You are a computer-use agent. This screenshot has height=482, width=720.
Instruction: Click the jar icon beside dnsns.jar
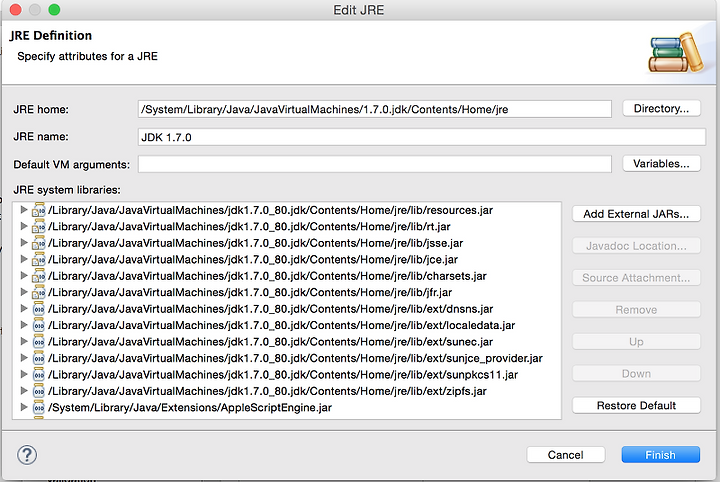[39, 309]
